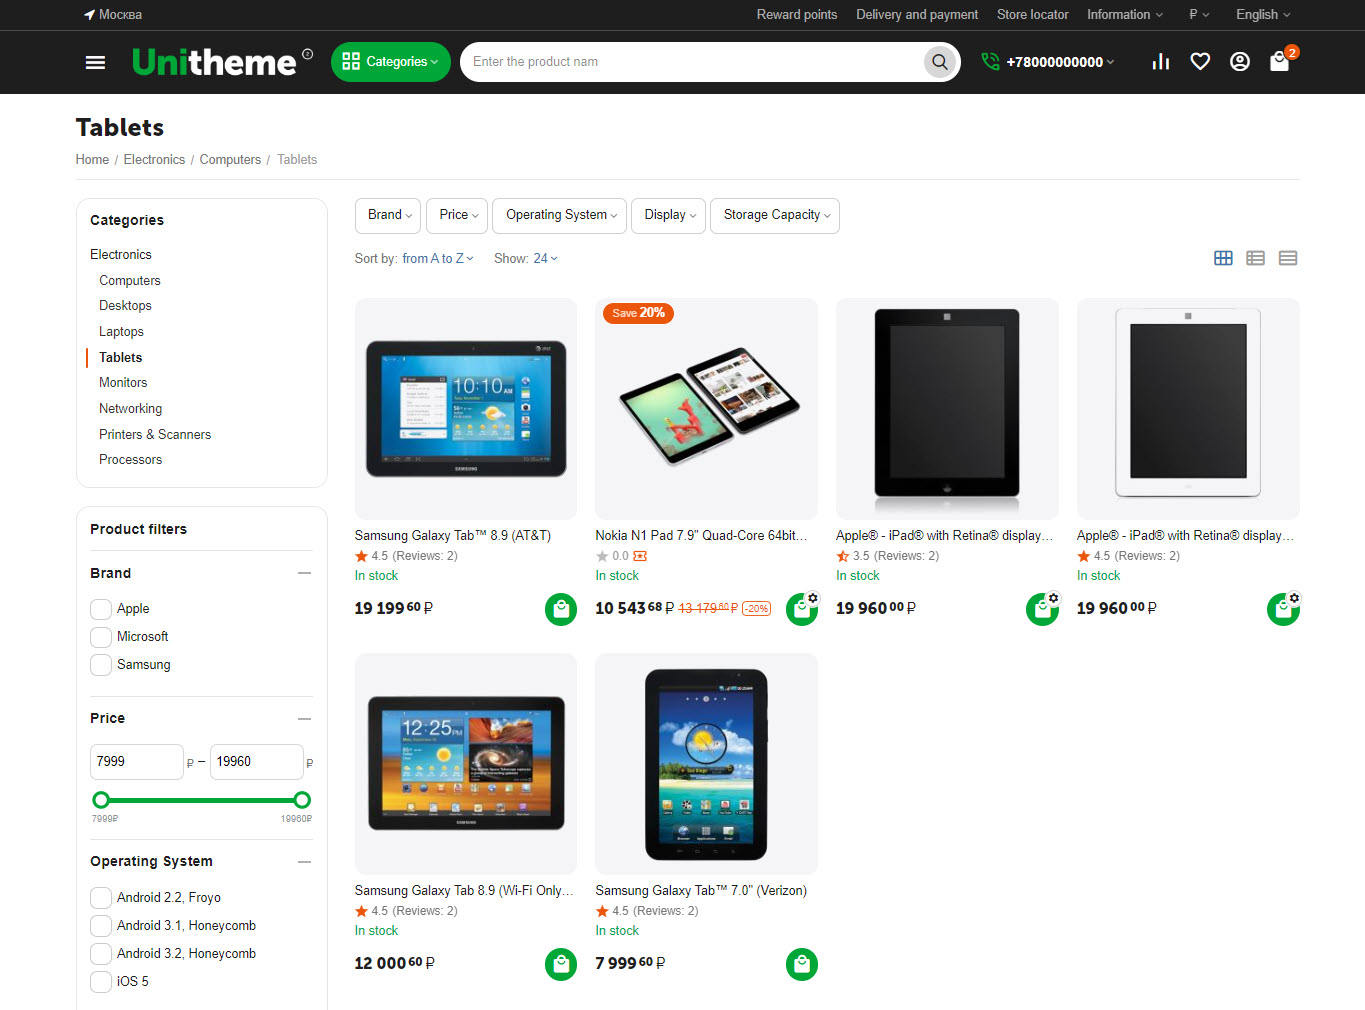Screen dimensions: 1365x1010
Task: Collapse the Operating System filter section
Action: 305,862
